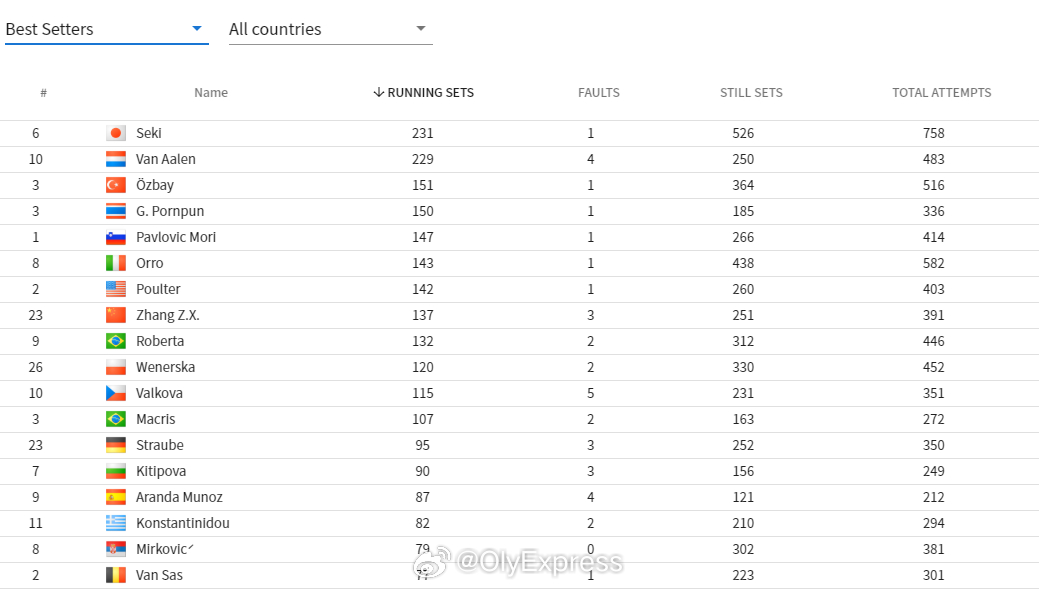Click the Best Setters dropdown arrow
Screen dimensions: 1039x589
coord(197,28)
